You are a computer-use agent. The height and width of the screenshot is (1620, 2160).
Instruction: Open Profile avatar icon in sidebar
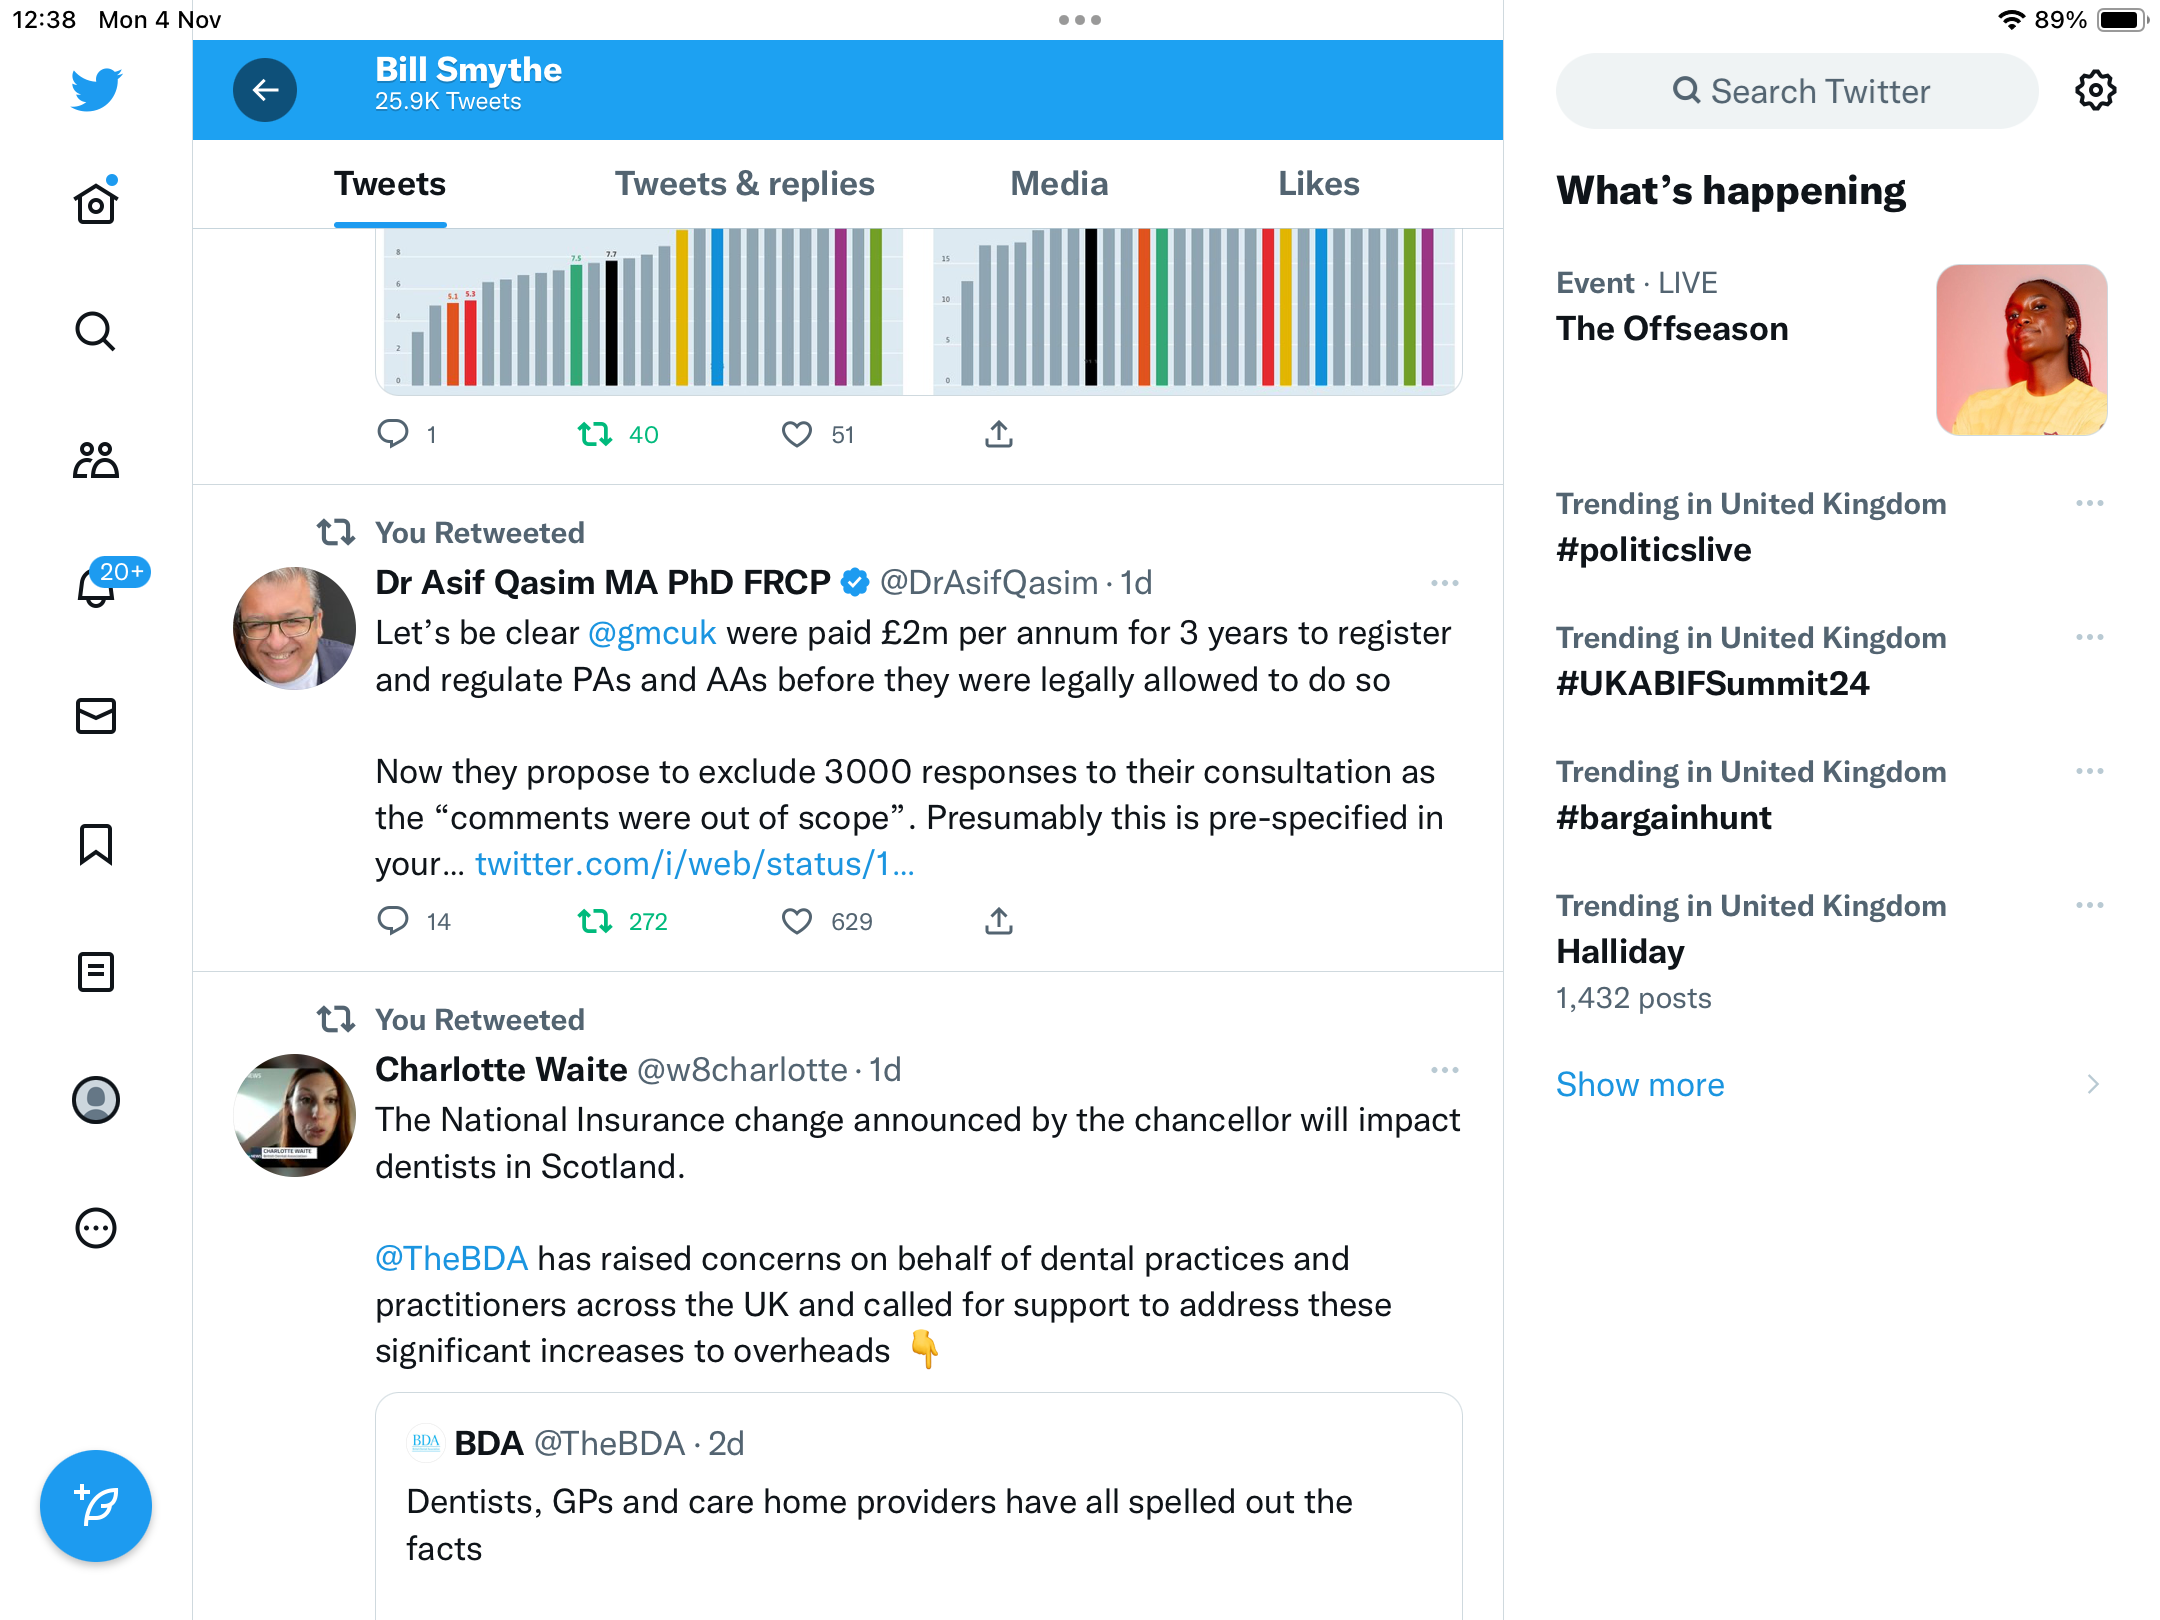click(x=96, y=1100)
